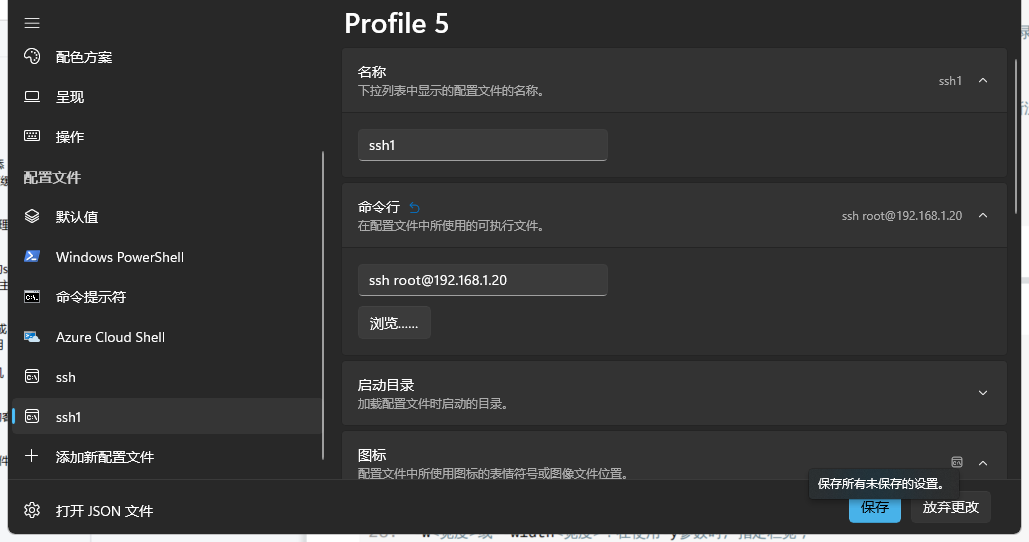Image resolution: width=1029 pixels, height=542 pixels.
Task: Open the 配色方案 settings page
Action: click(x=167, y=57)
